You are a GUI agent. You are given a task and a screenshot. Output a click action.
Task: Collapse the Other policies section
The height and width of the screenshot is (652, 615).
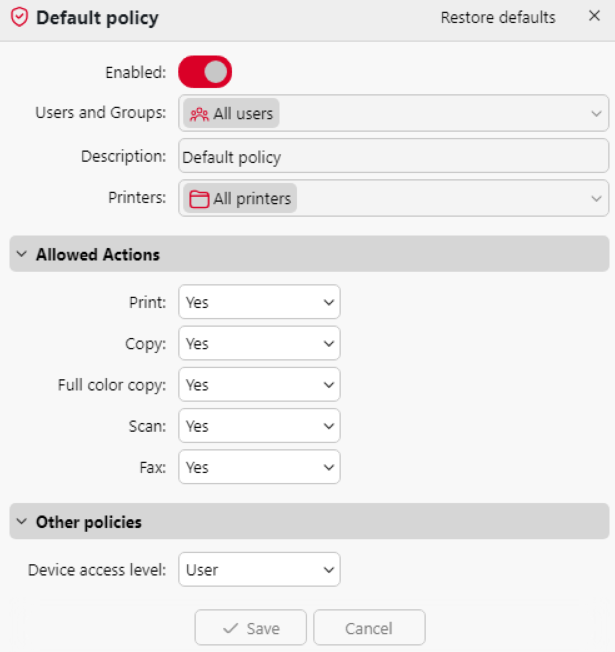(x=22, y=522)
